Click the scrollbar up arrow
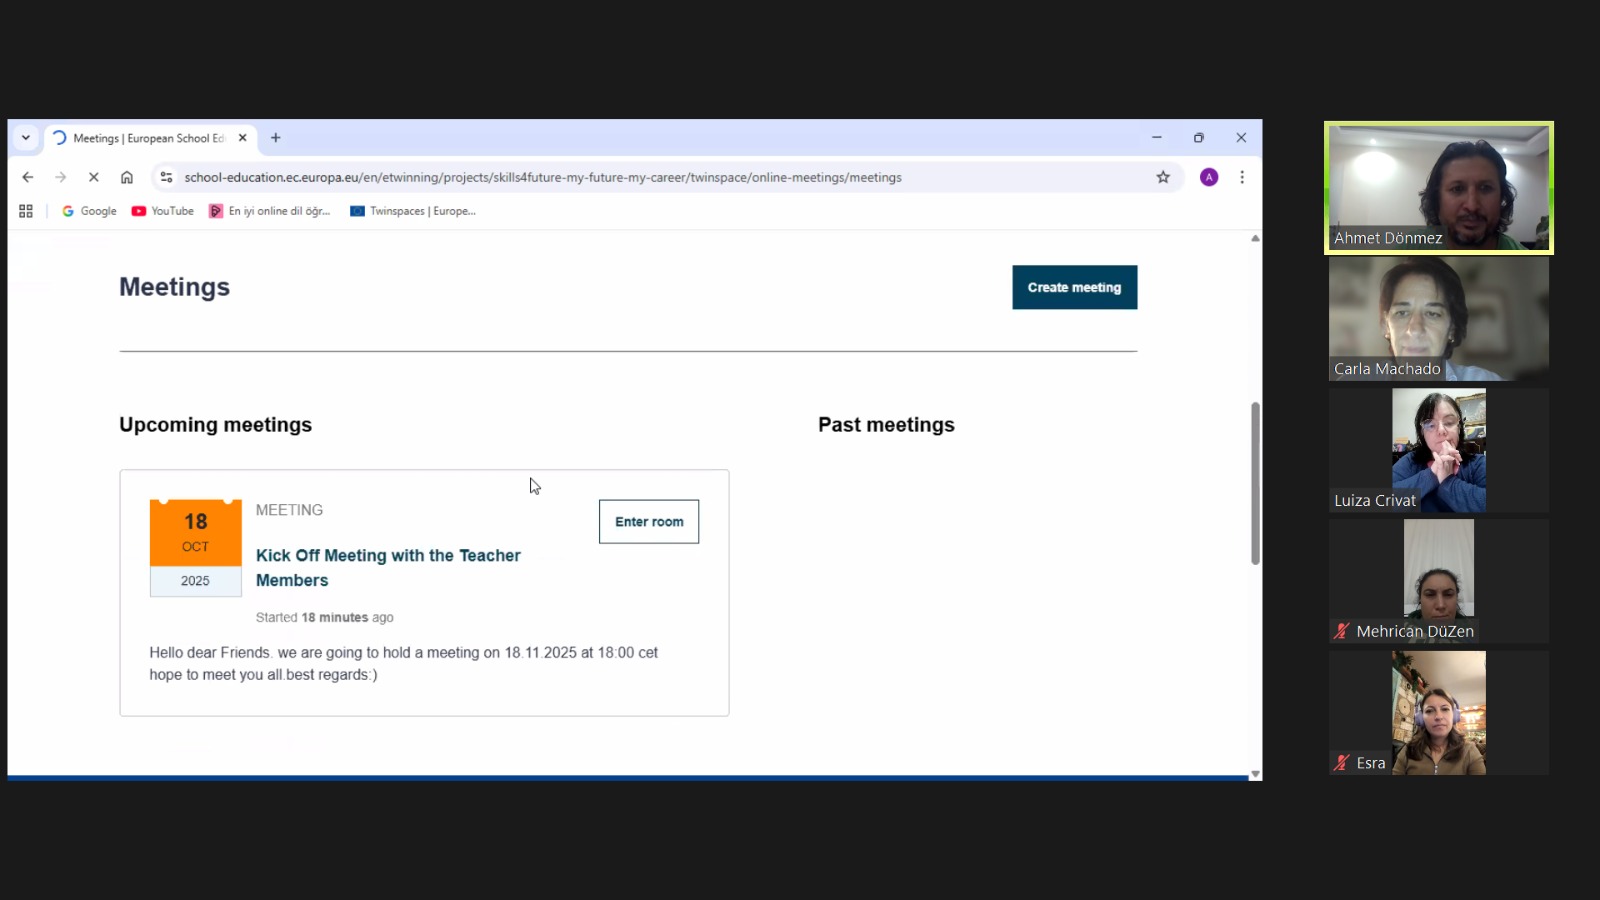Viewport: 1600px width, 900px height. pyautogui.click(x=1255, y=238)
